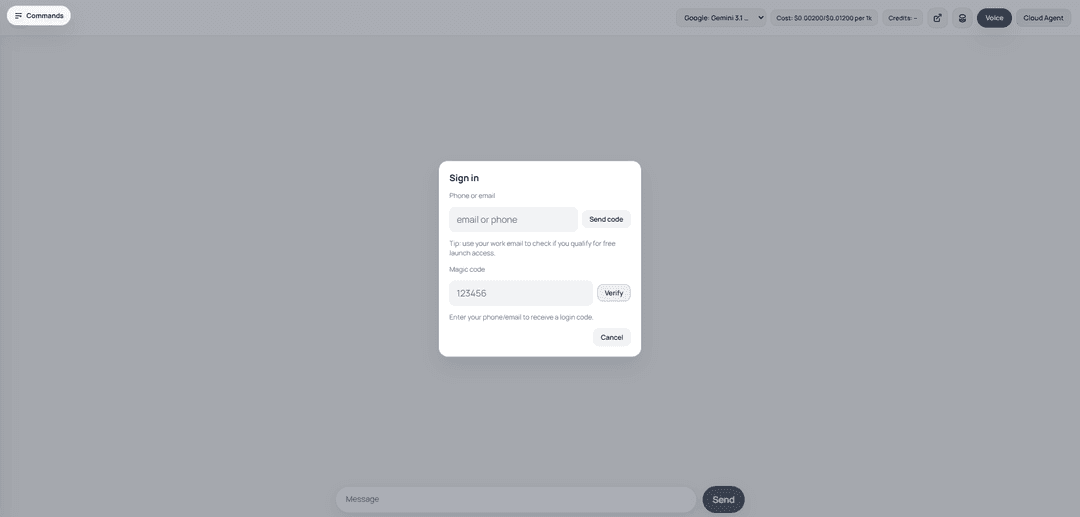This screenshot has height=517, width=1080.
Task: Click the work email tip text
Action: tap(532, 248)
